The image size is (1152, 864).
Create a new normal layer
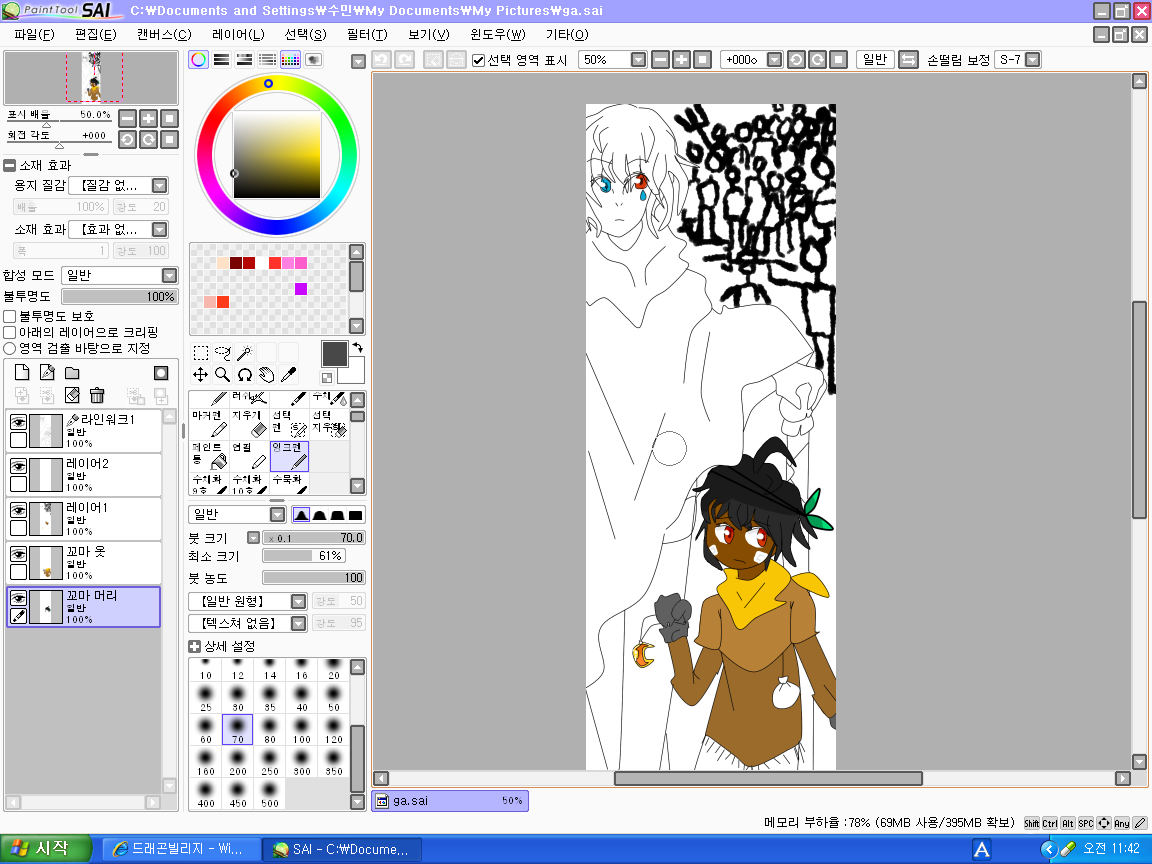[x=22, y=373]
